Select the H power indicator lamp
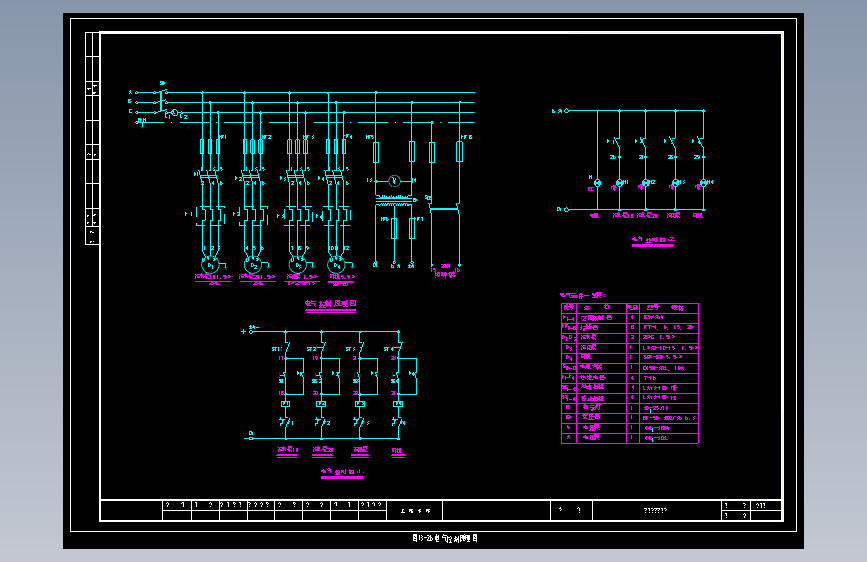Viewport: 867px width, 562px height. (x=597, y=183)
